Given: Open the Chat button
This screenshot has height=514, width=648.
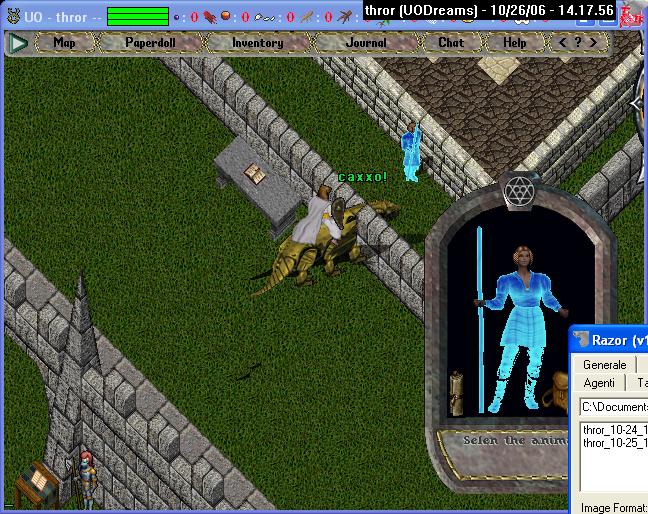Looking at the screenshot, I should click(451, 43).
